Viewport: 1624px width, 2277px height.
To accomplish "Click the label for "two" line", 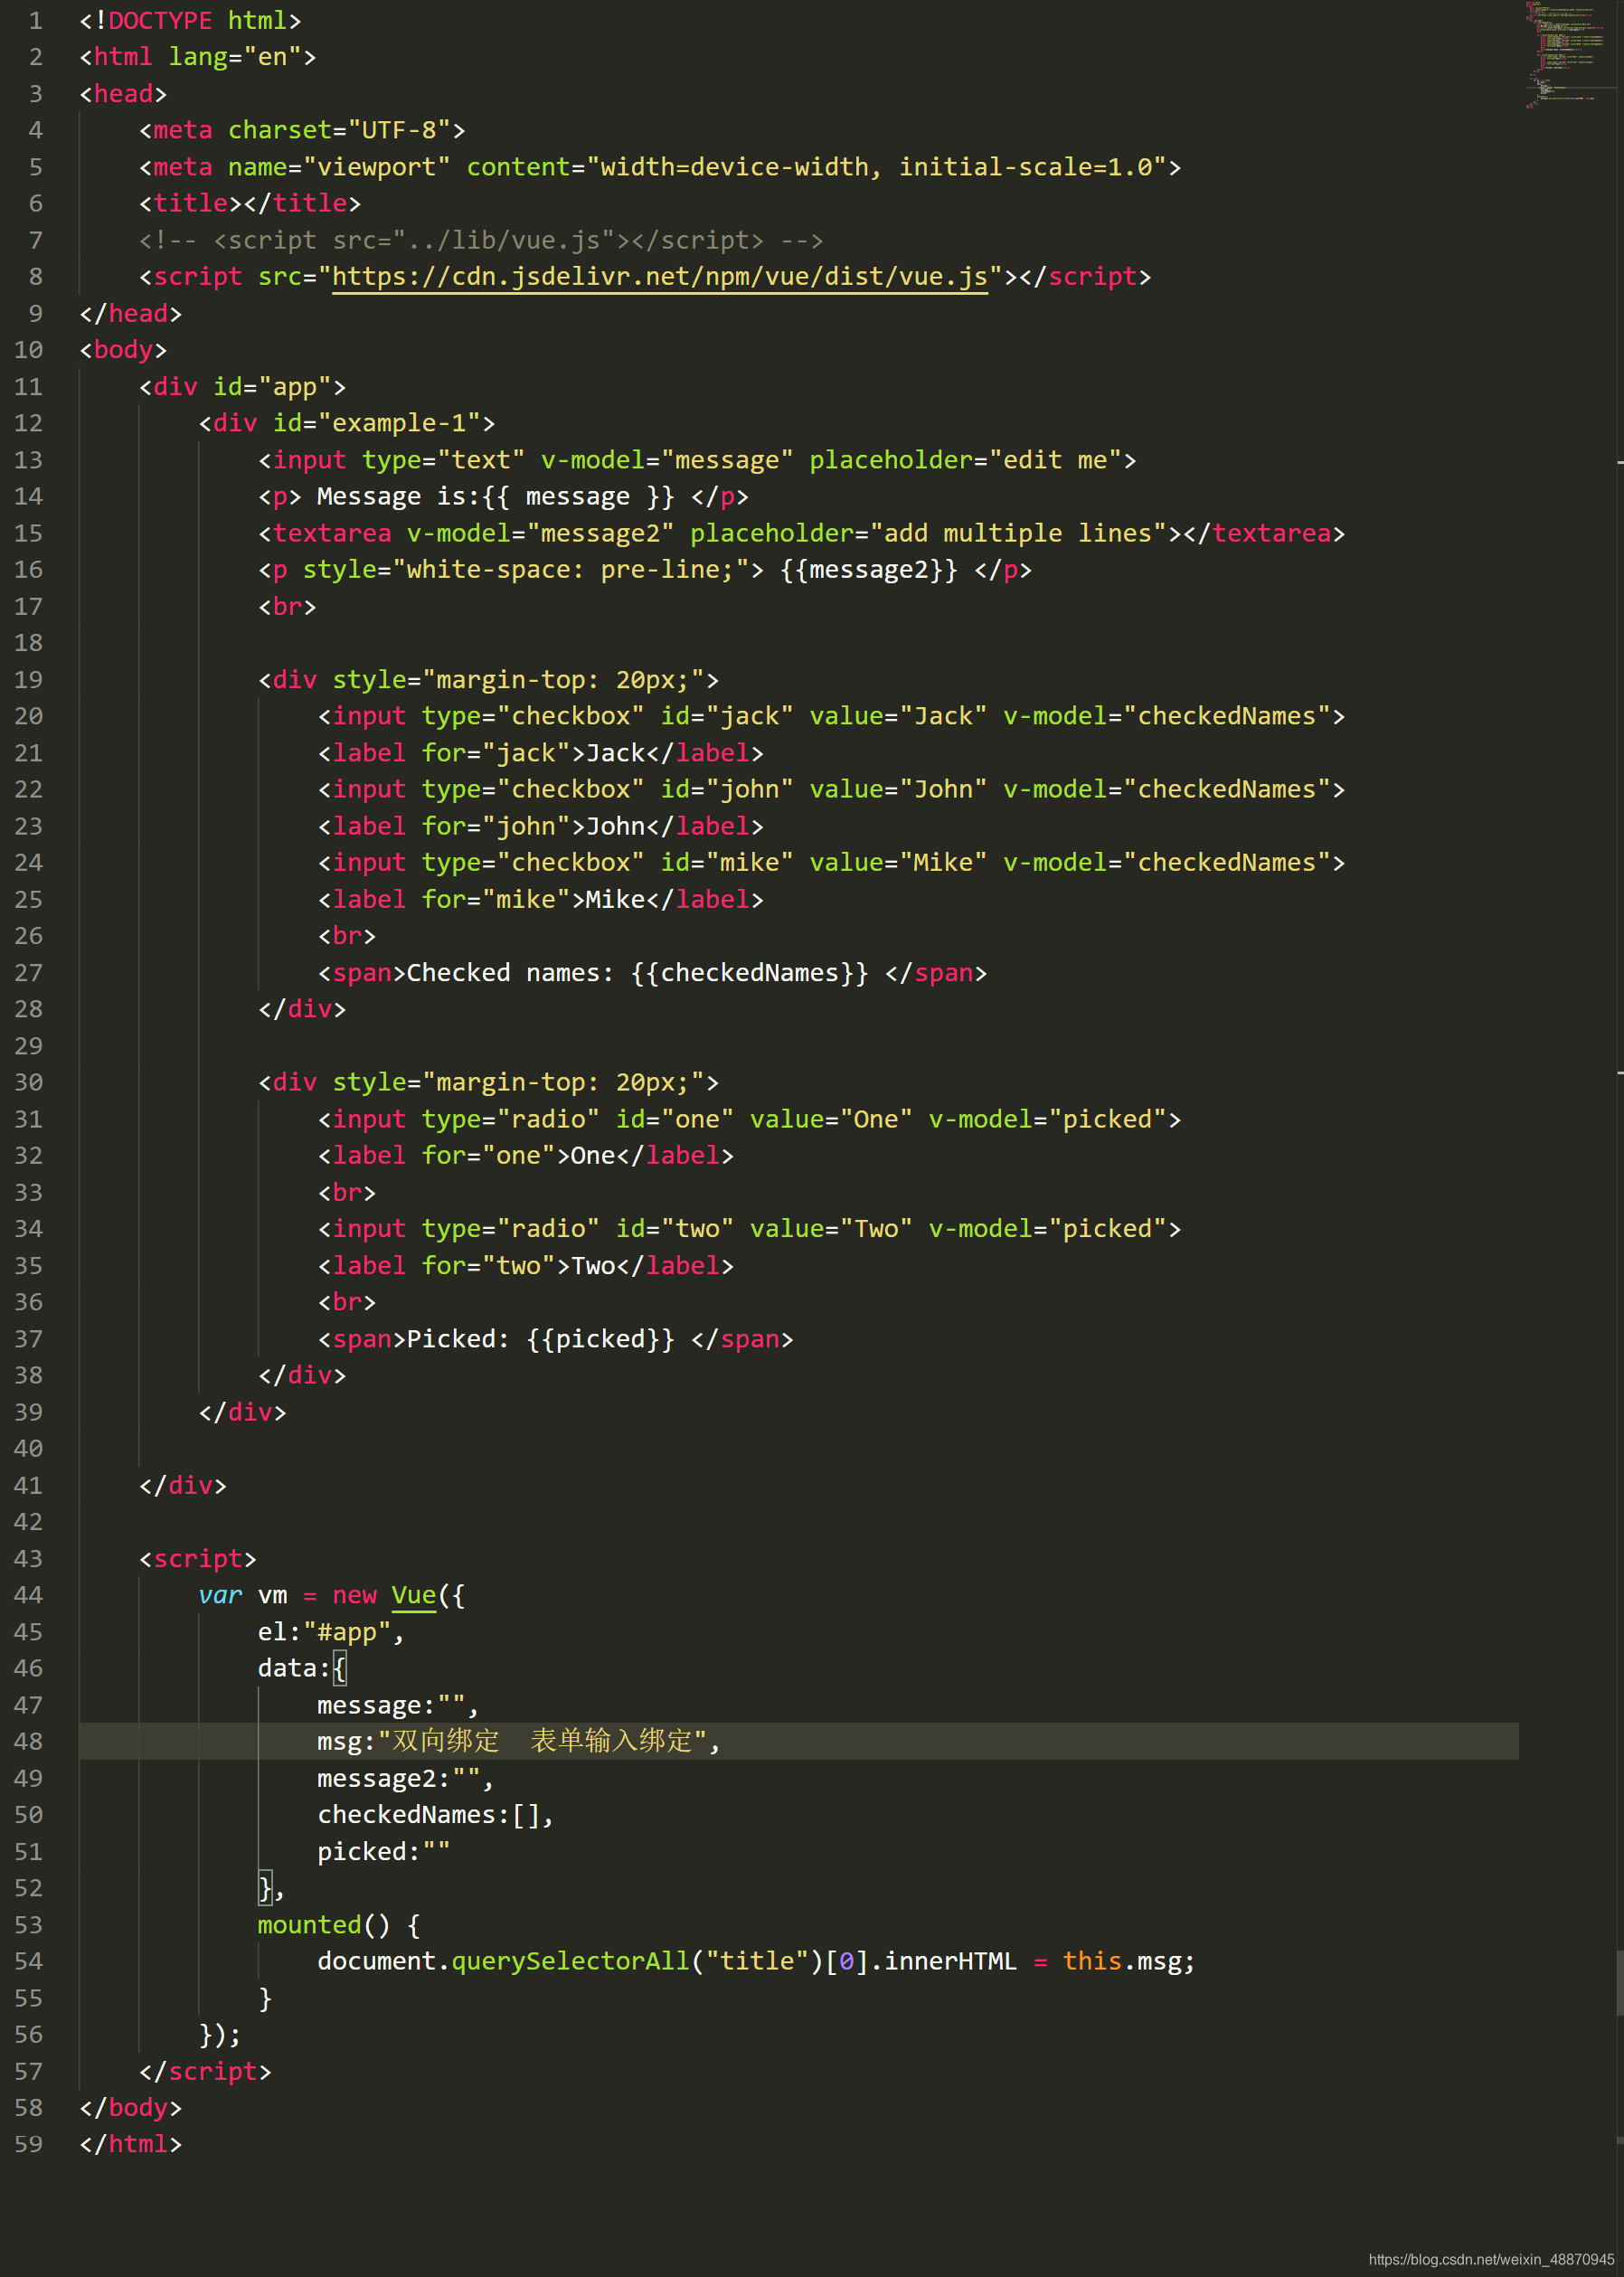I will pos(526,1265).
